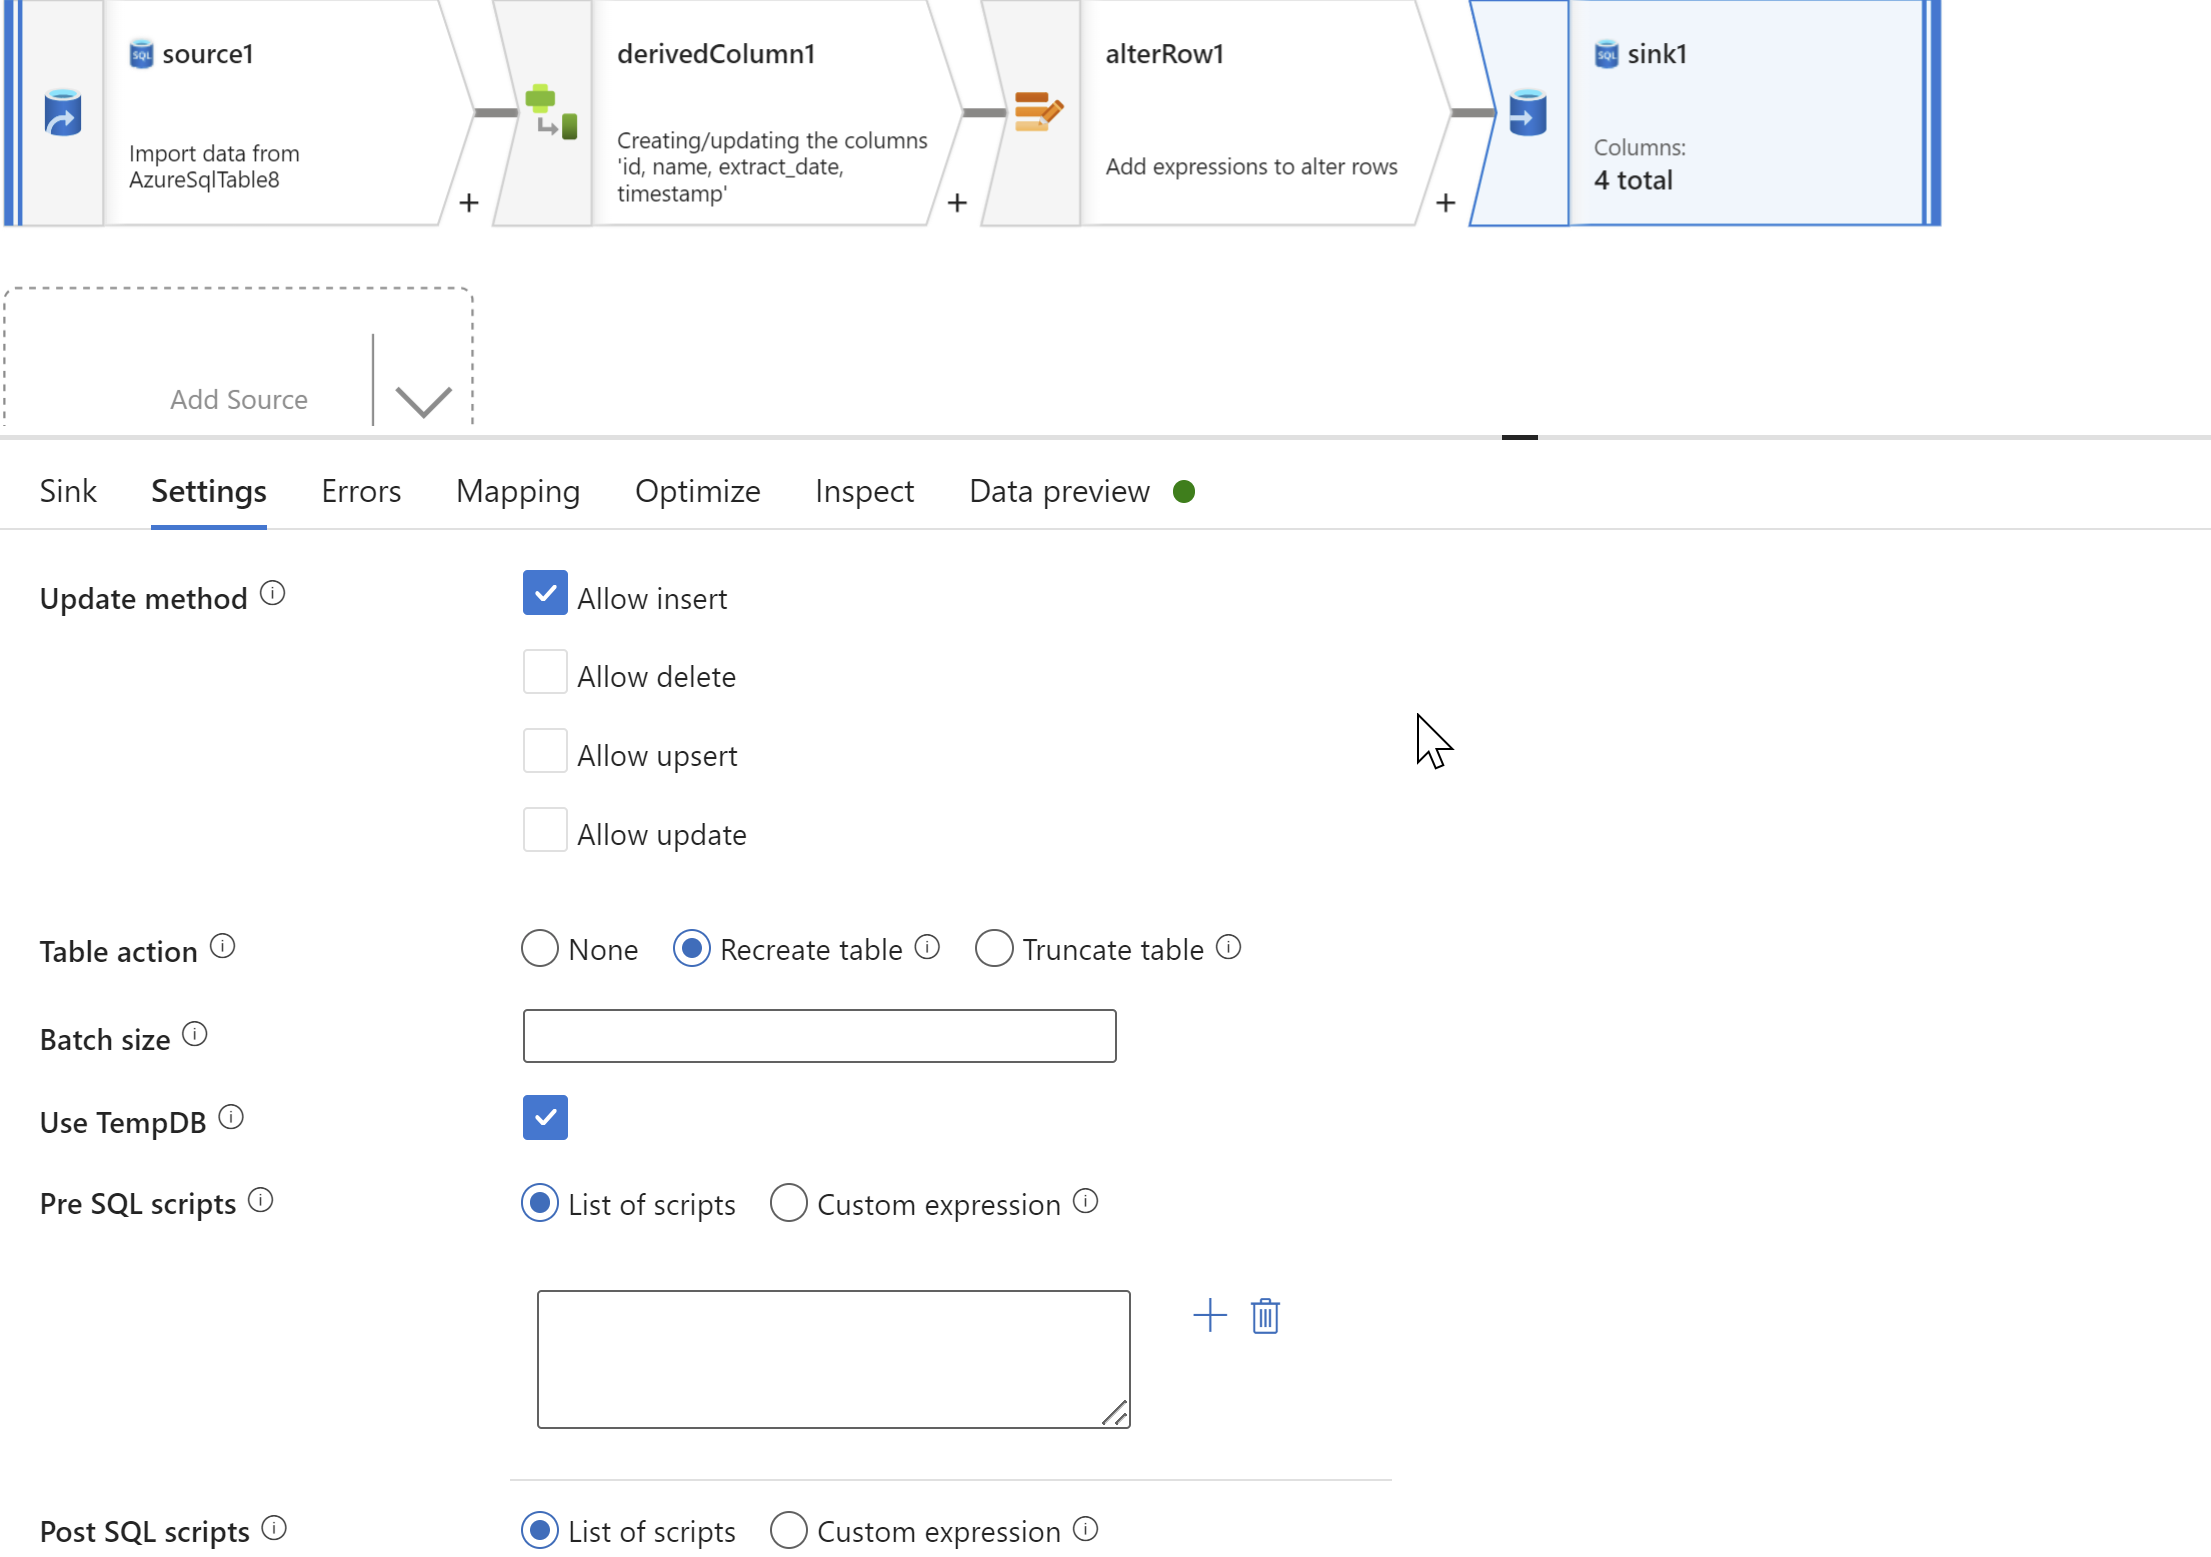The height and width of the screenshot is (1557, 2211).
Task: Switch to the Mapping tab
Action: coord(517,491)
